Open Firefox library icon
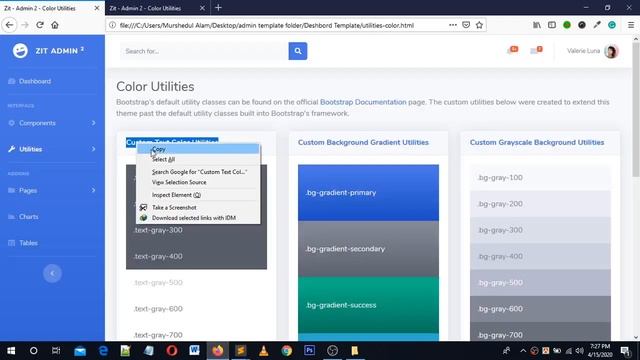Viewport: 640px width, 360px height. [x=537, y=25]
